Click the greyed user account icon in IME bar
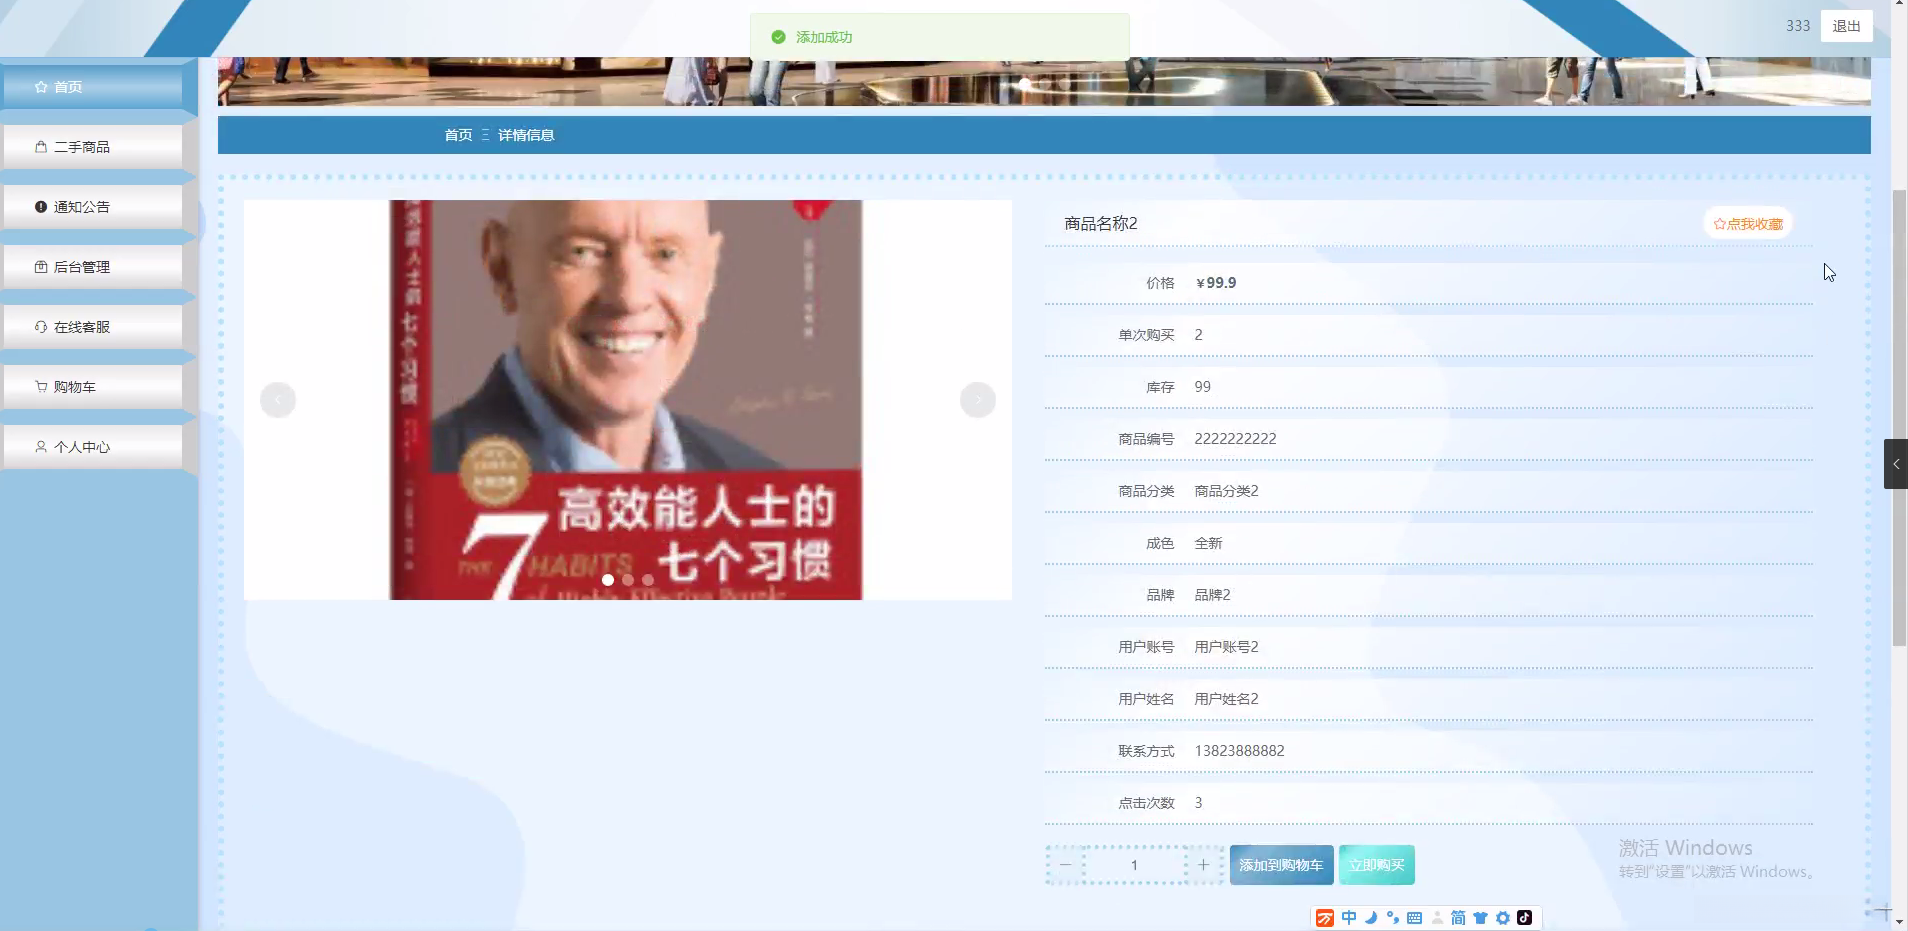 pyautogui.click(x=1437, y=918)
